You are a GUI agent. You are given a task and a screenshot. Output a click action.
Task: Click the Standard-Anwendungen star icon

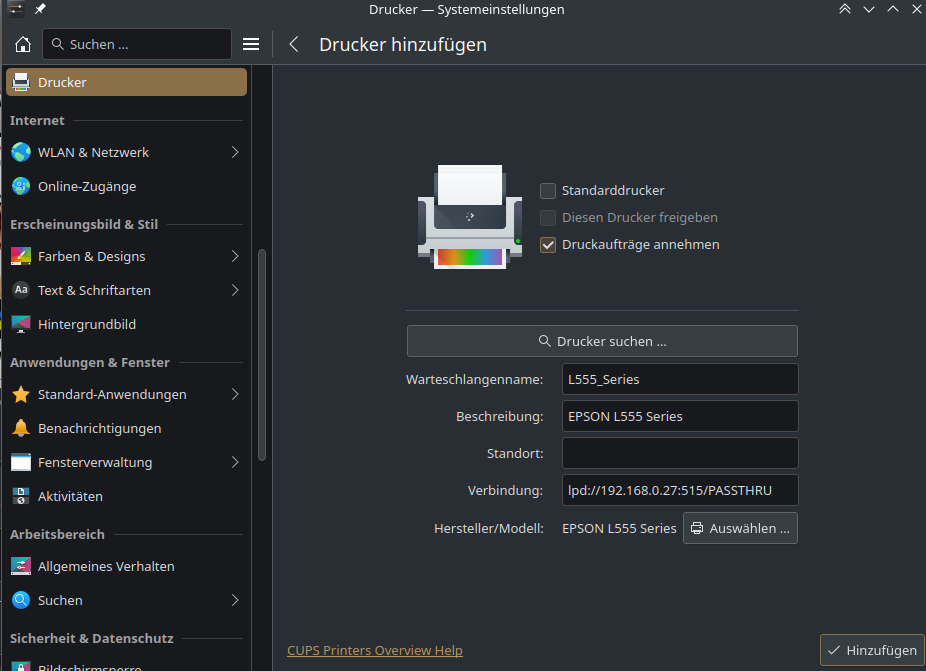pos(21,394)
